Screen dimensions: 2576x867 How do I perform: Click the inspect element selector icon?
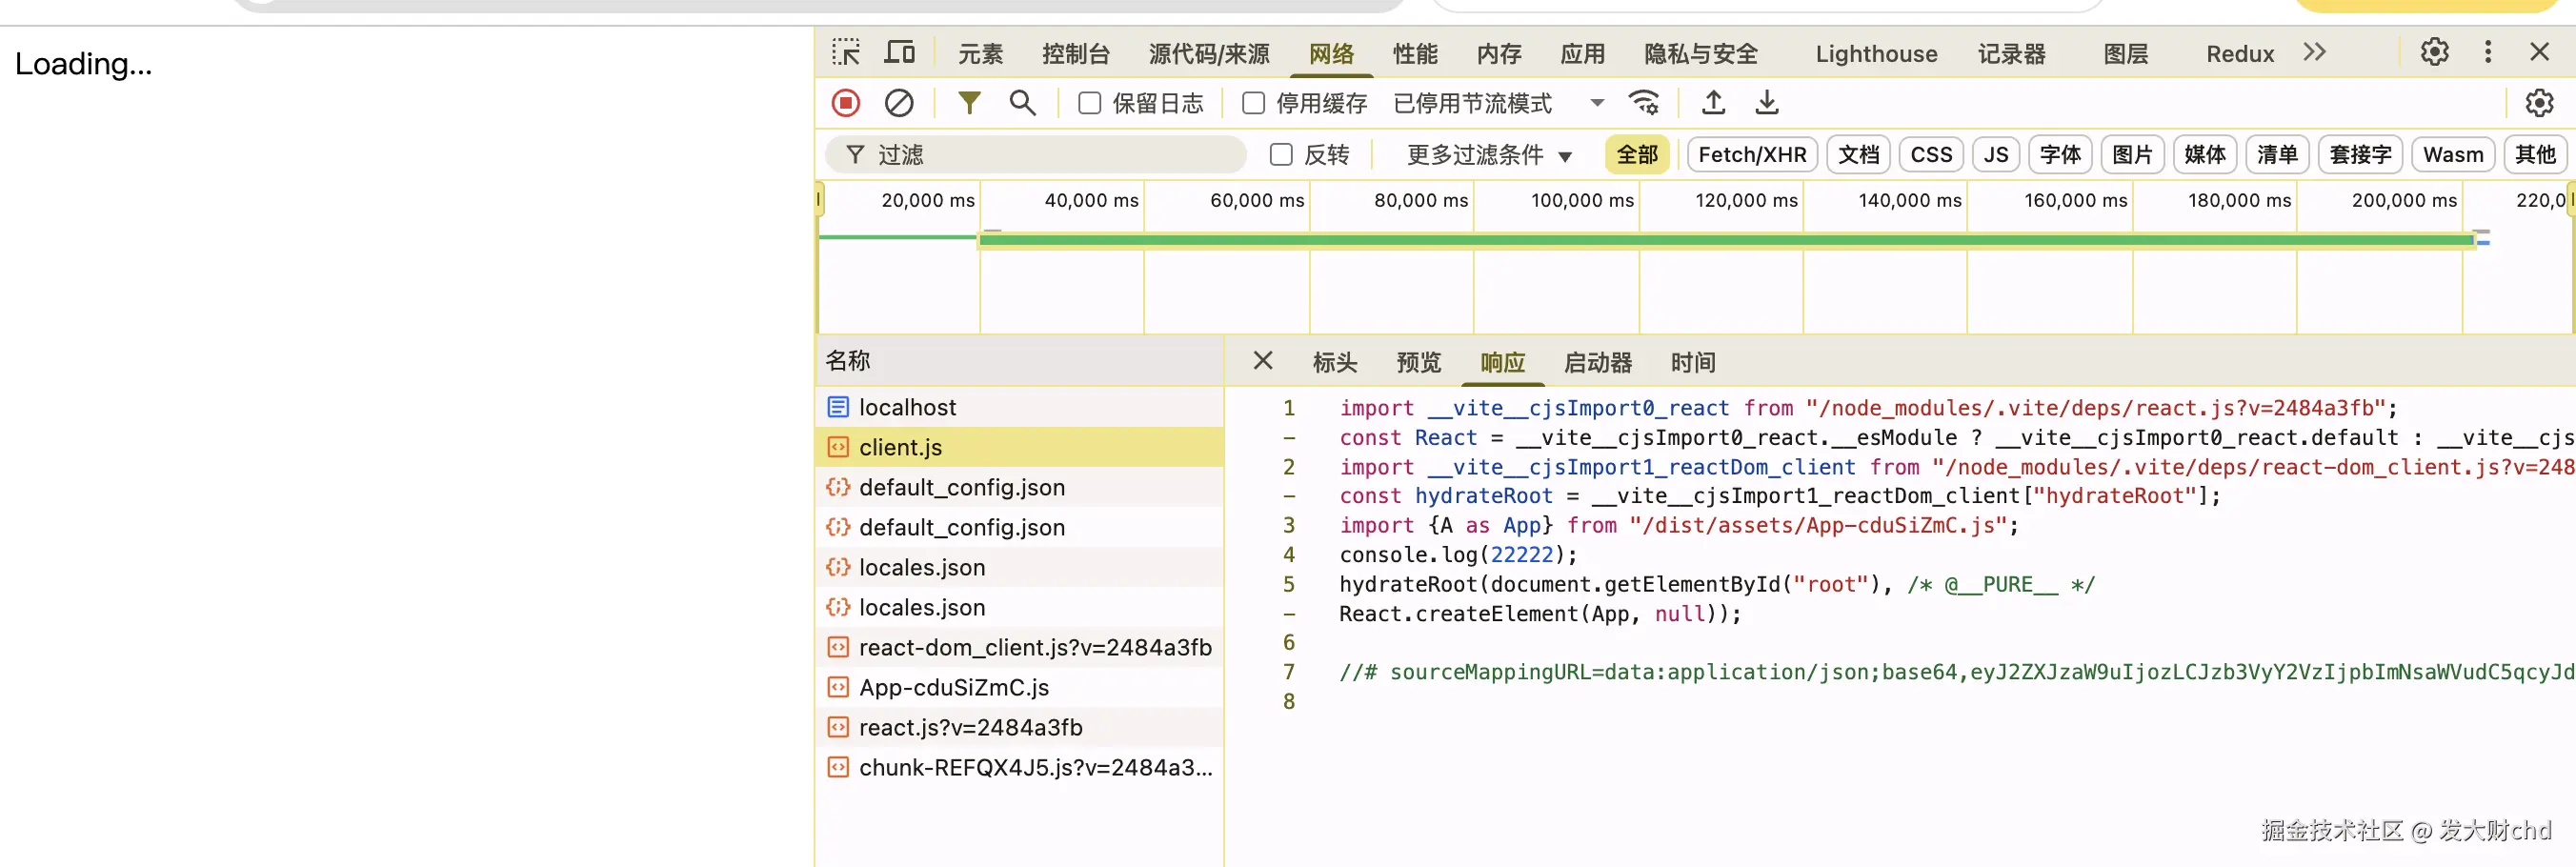point(846,53)
